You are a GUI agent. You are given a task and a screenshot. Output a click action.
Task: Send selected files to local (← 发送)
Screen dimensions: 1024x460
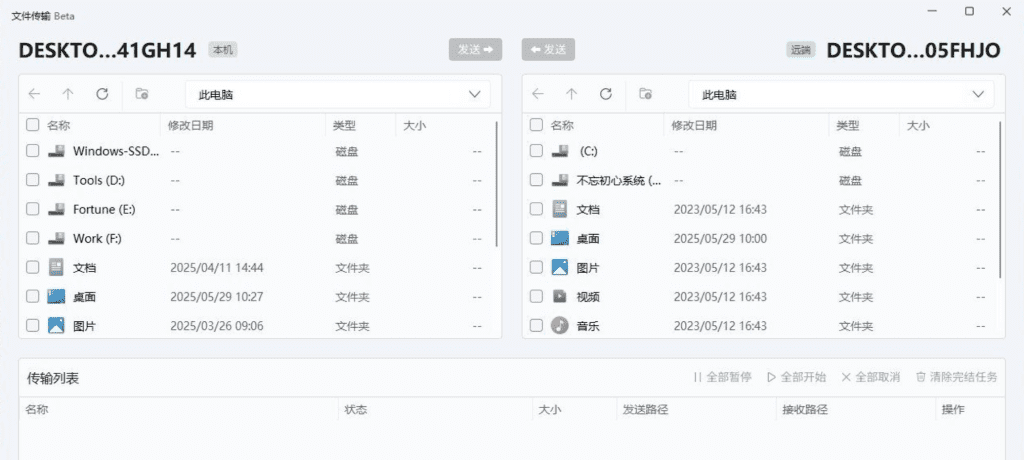coord(548,50)
